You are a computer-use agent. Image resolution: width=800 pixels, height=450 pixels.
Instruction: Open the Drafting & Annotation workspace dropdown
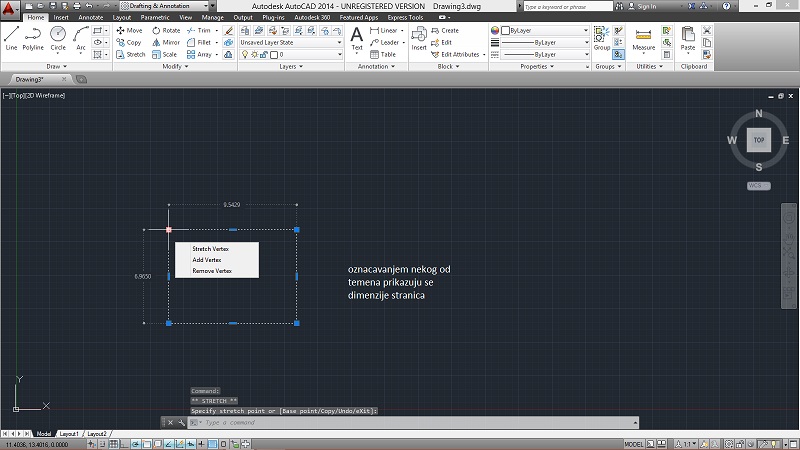(x=166, y=6)
